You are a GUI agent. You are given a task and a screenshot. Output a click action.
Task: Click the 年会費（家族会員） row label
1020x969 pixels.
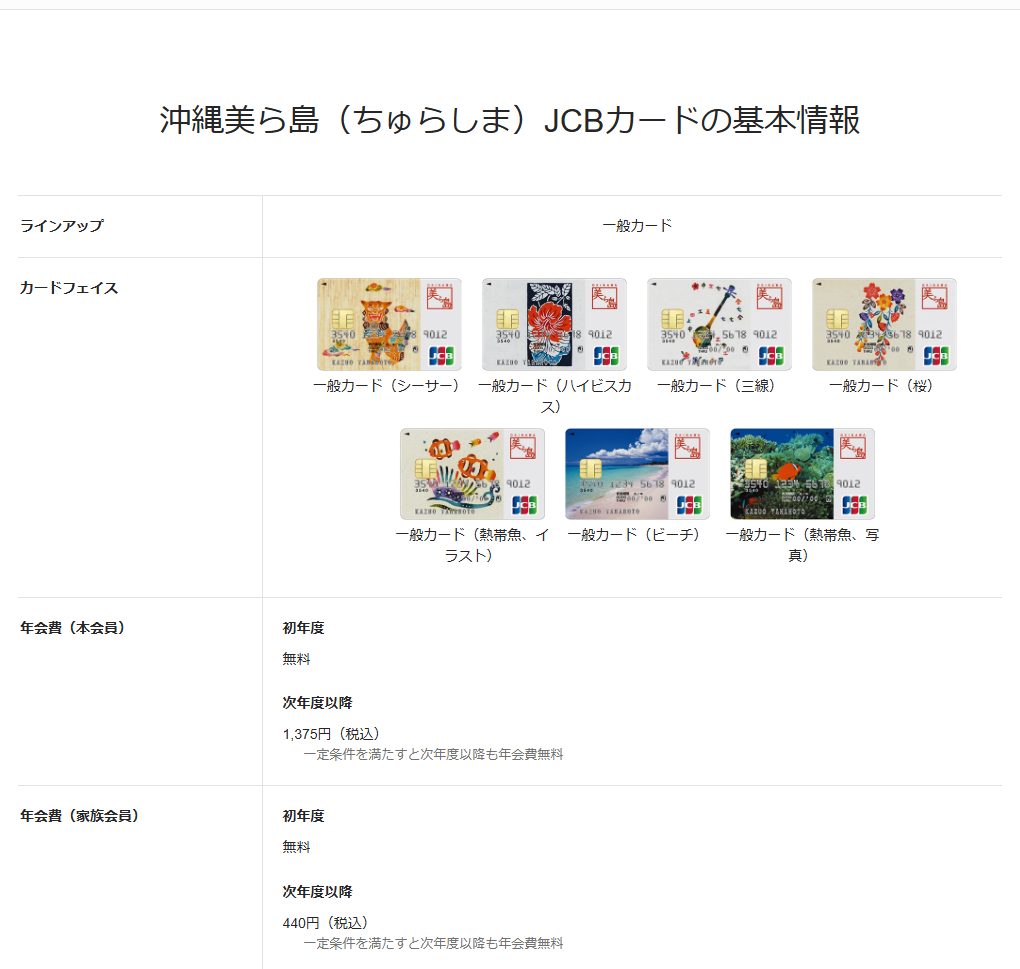pyautogui.click(x=79, y=816)
